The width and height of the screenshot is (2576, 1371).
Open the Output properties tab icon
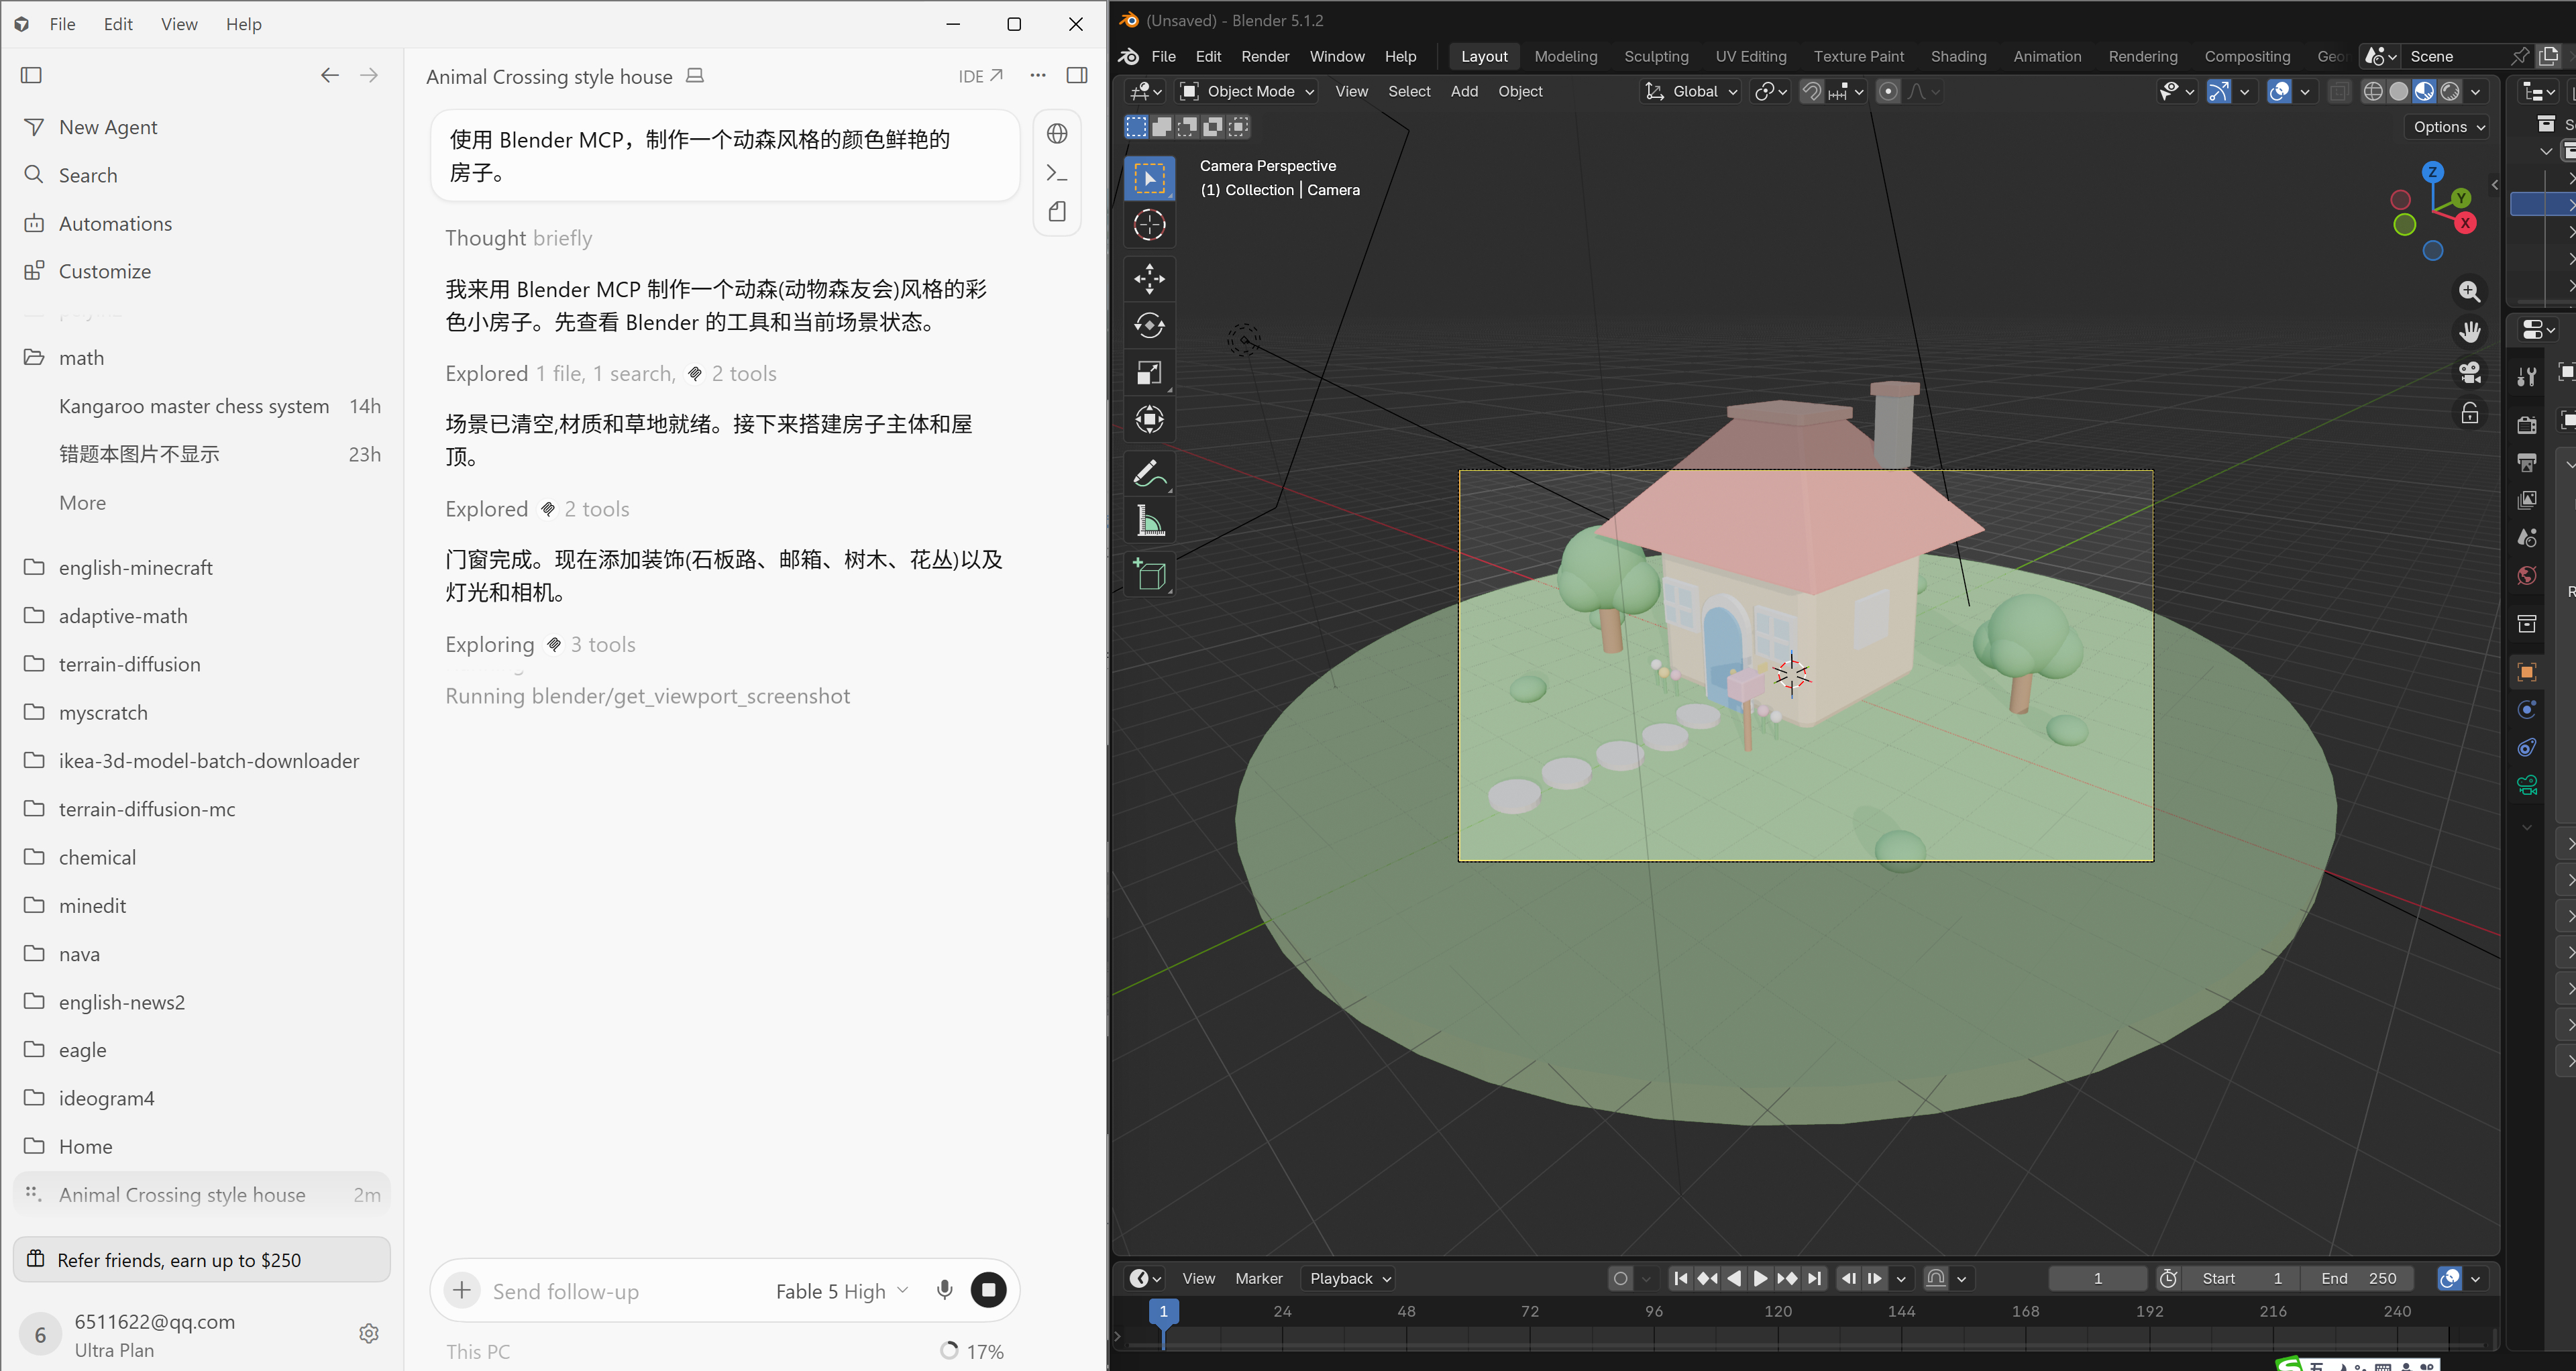[2527, 462]
